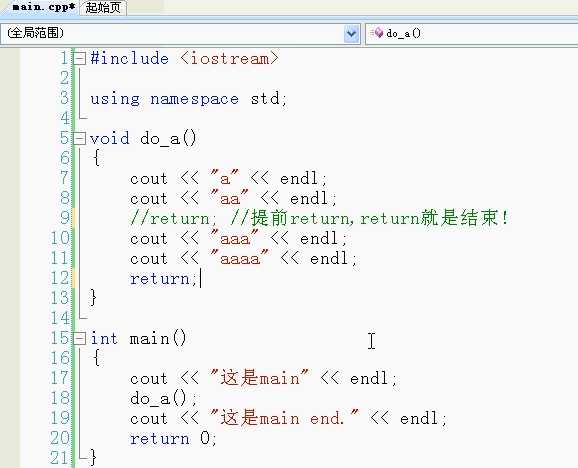This screenshot has width=578, height=468.
Task: Click the 'cout << "aaa" << endl;' line
Action: coord(238,238)
